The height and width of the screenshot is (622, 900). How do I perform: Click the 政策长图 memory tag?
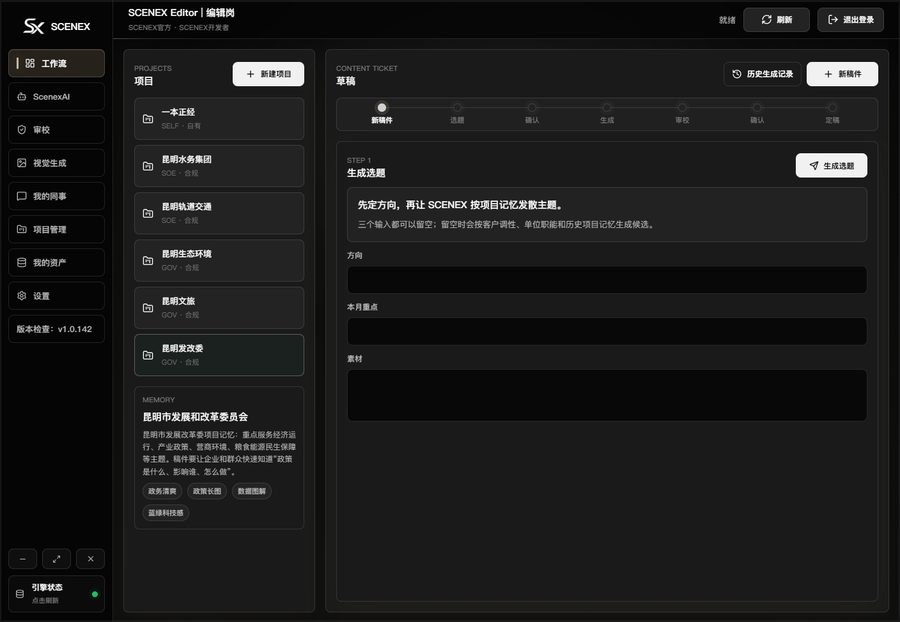[207, 491]
